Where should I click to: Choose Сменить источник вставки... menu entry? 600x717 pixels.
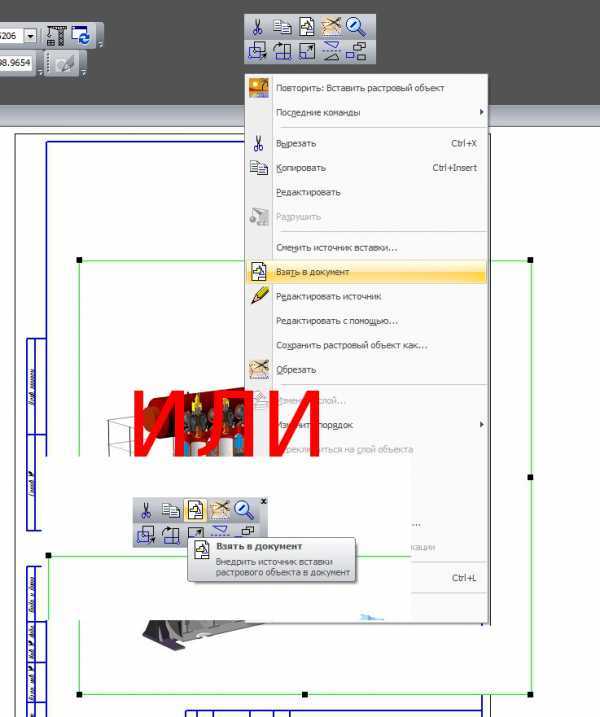tap(366, 248)
